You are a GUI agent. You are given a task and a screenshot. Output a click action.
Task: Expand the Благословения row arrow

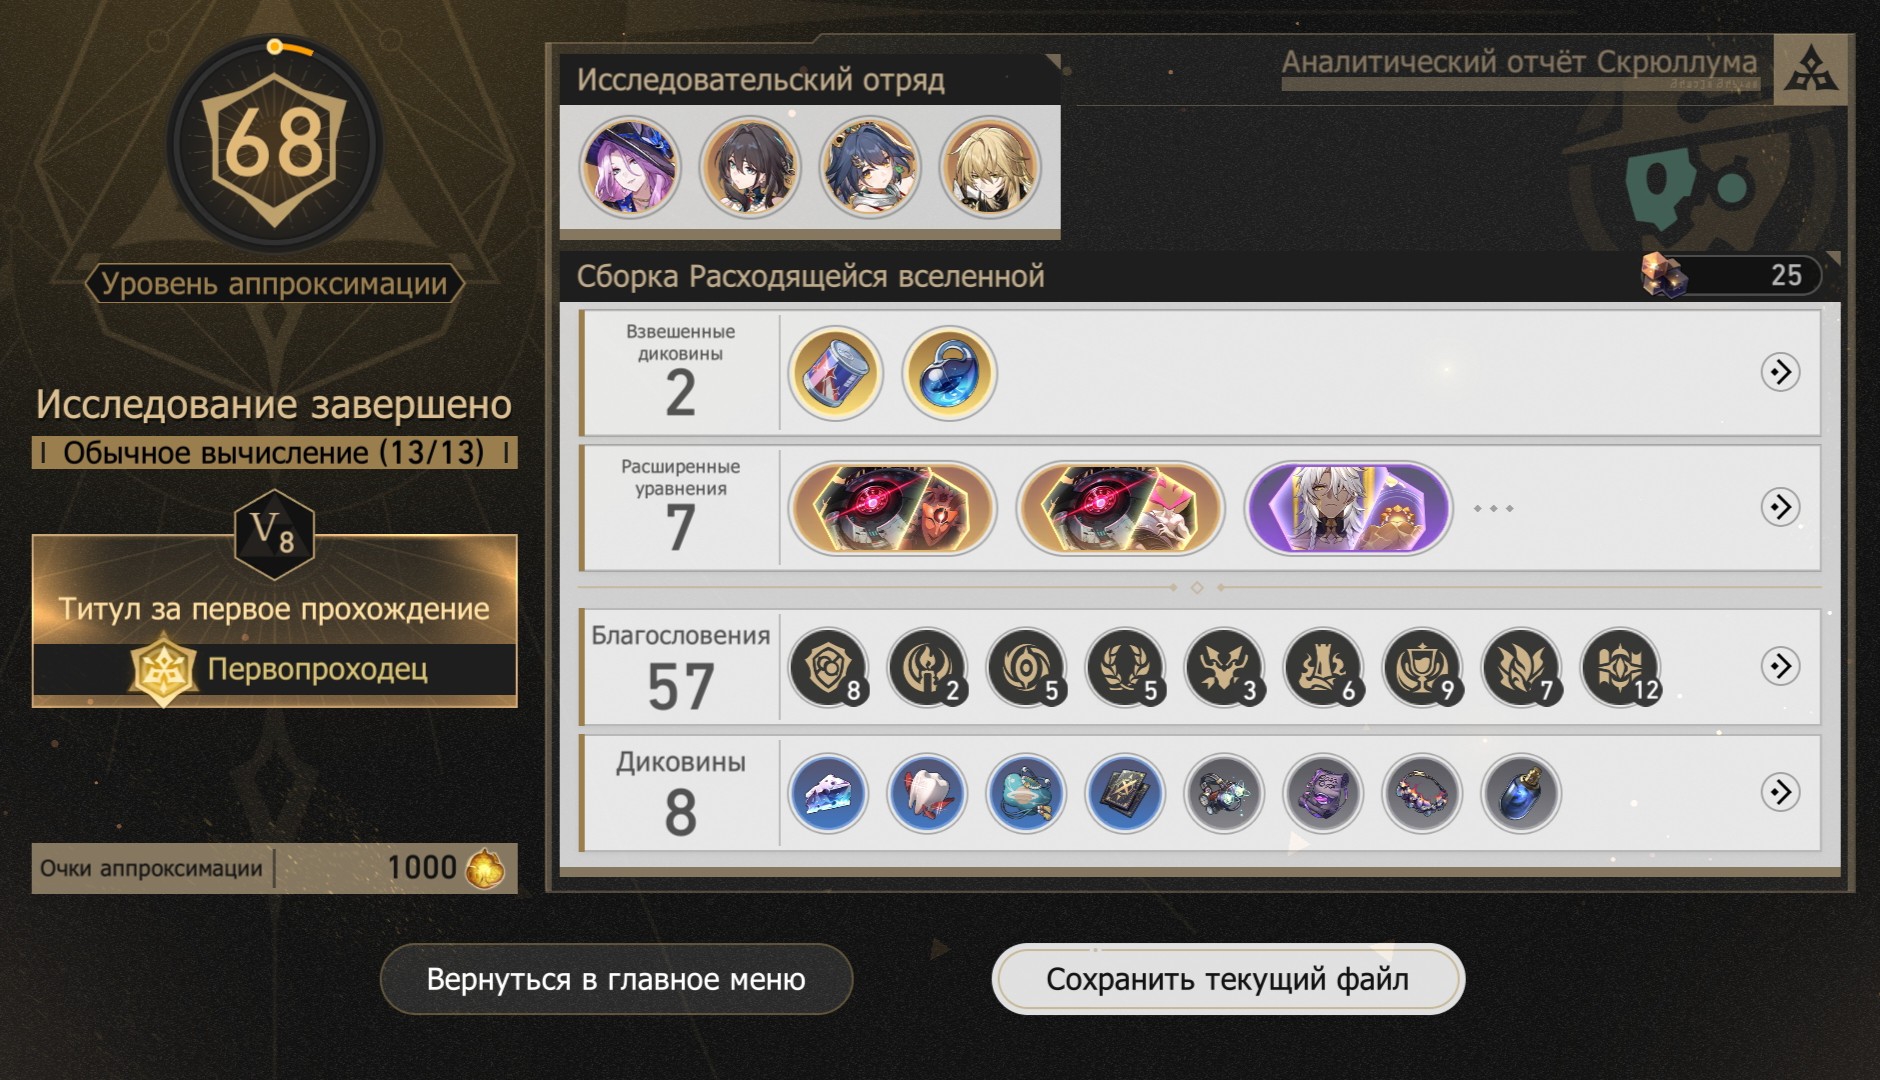[1780, 666]
